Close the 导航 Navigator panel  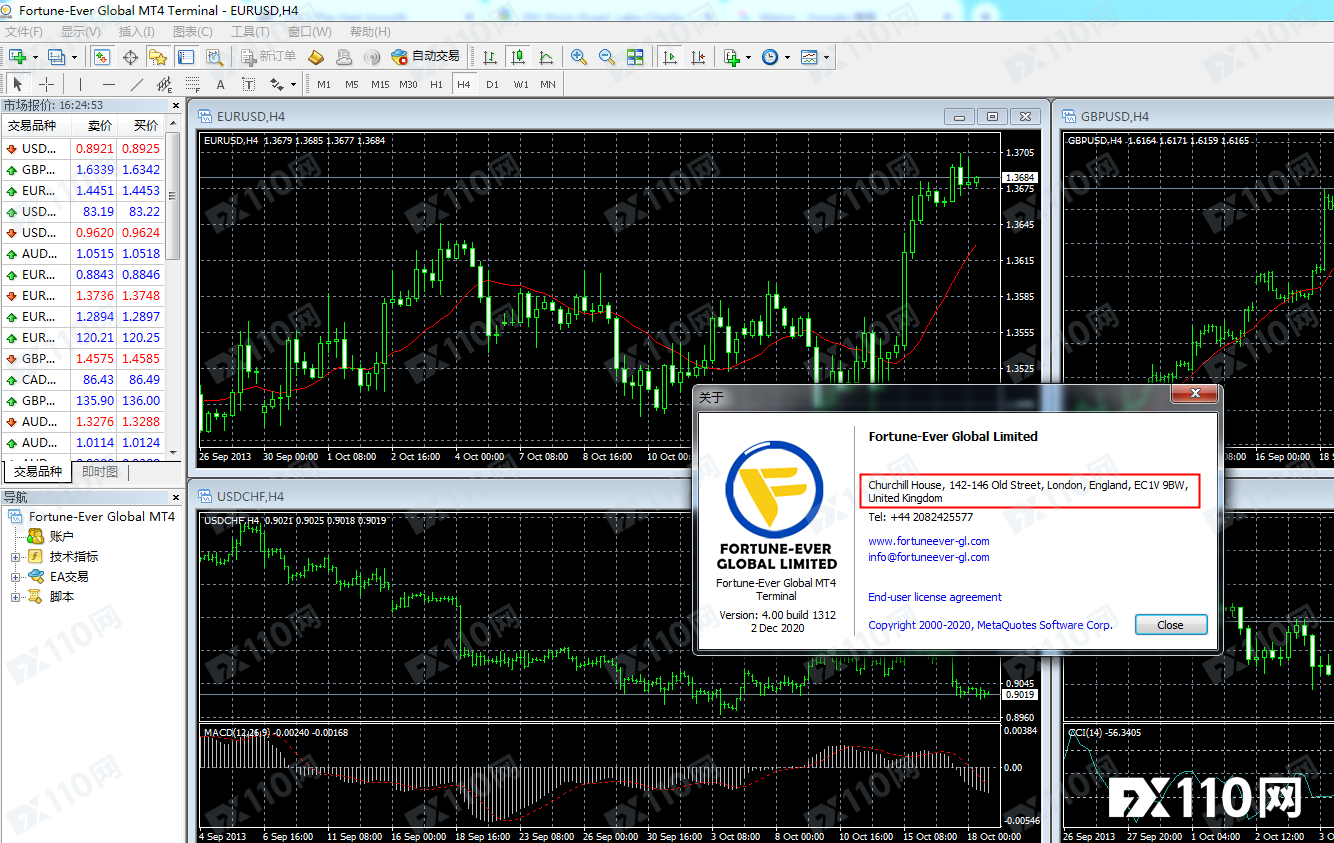(x=176, y=497)
